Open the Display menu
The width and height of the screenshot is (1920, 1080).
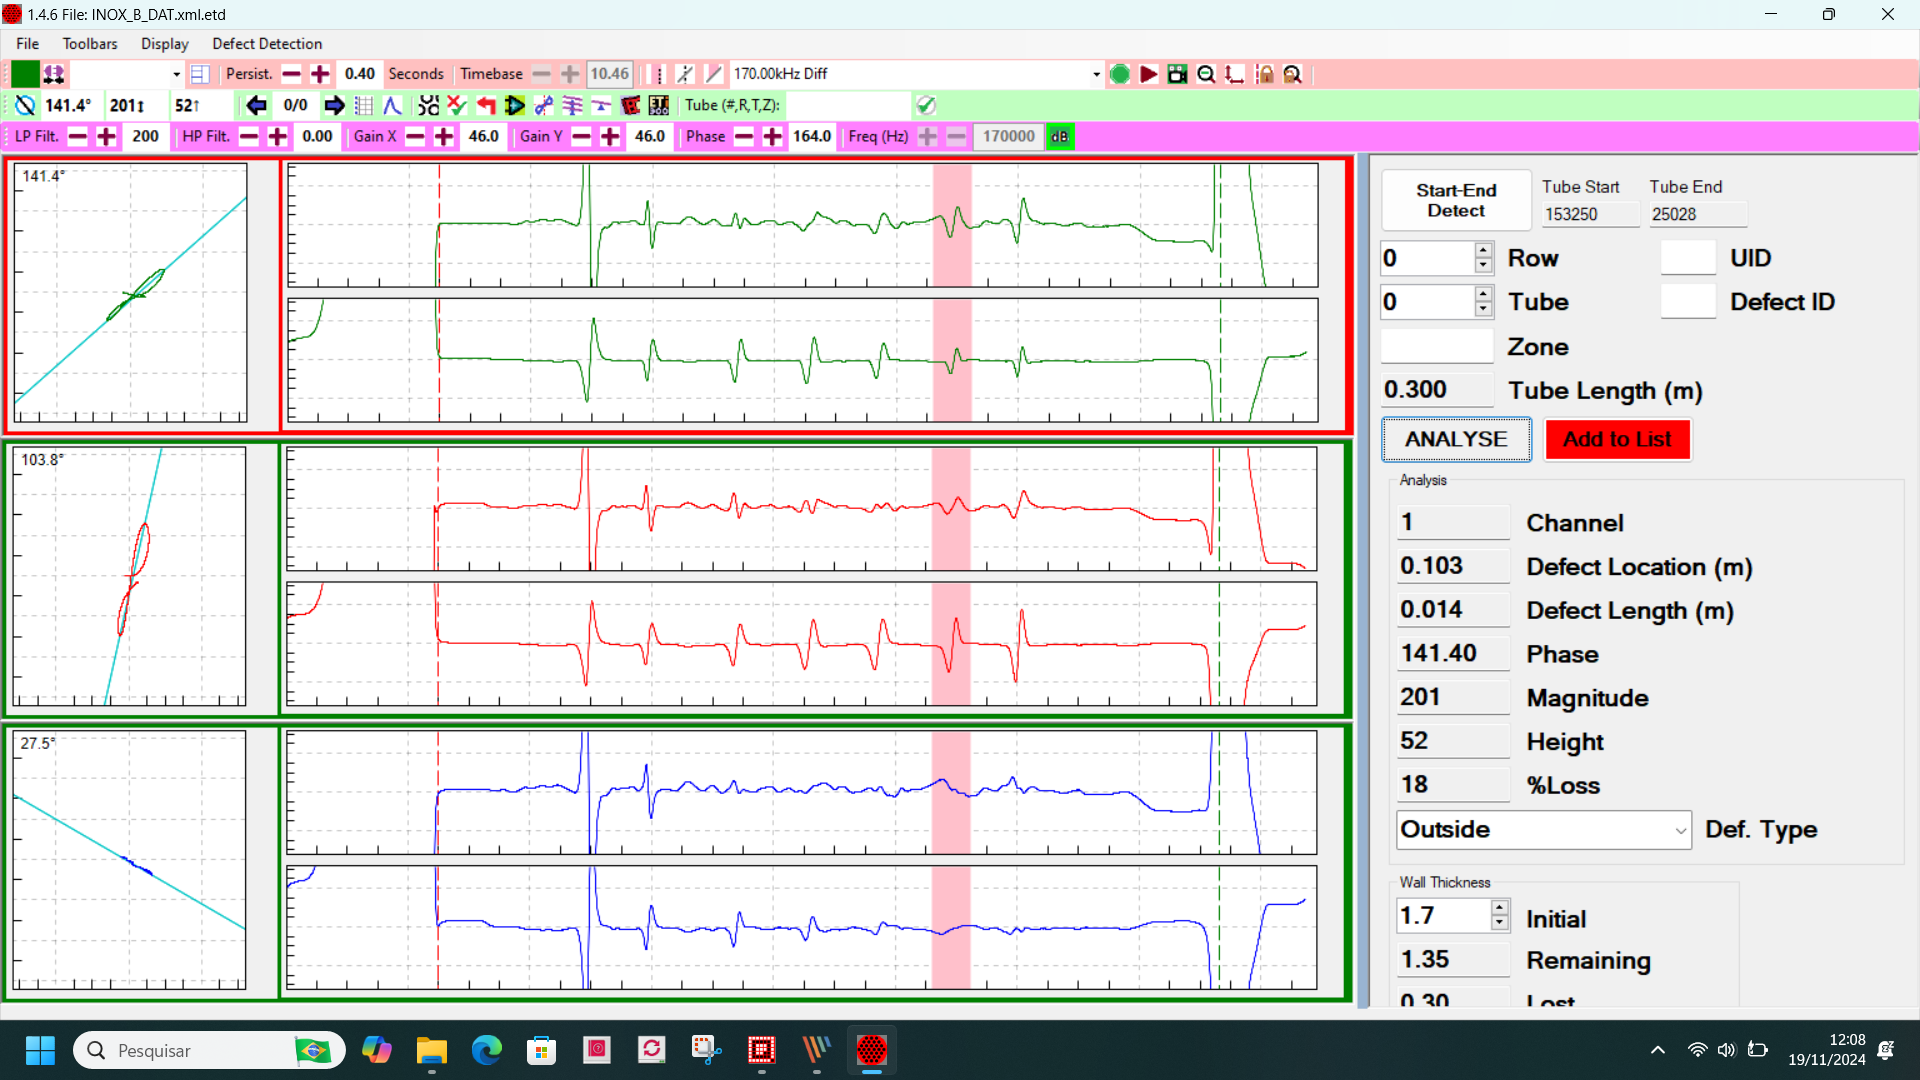point(165,44)
